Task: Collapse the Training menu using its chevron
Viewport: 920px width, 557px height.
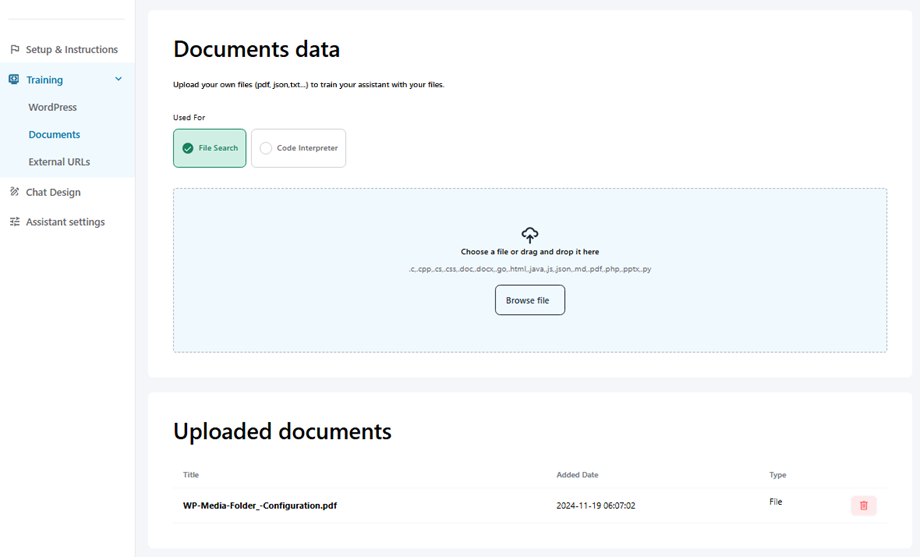Action: click(x=119, y=79)
